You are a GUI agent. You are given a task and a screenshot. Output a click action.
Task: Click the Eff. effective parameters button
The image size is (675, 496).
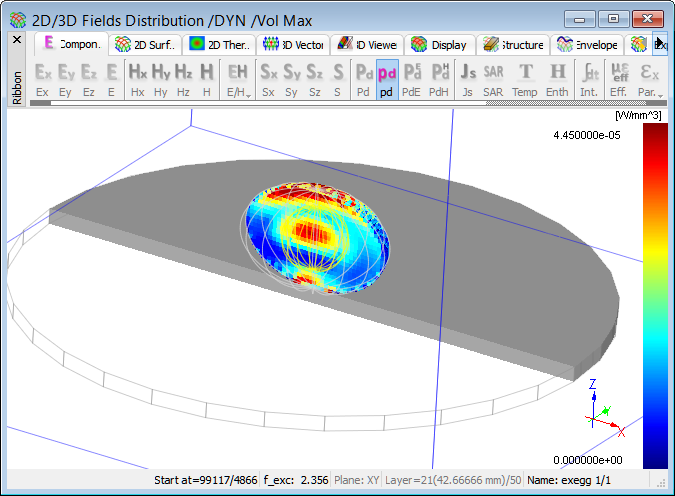pyautogui.click(x=619, y=78)
